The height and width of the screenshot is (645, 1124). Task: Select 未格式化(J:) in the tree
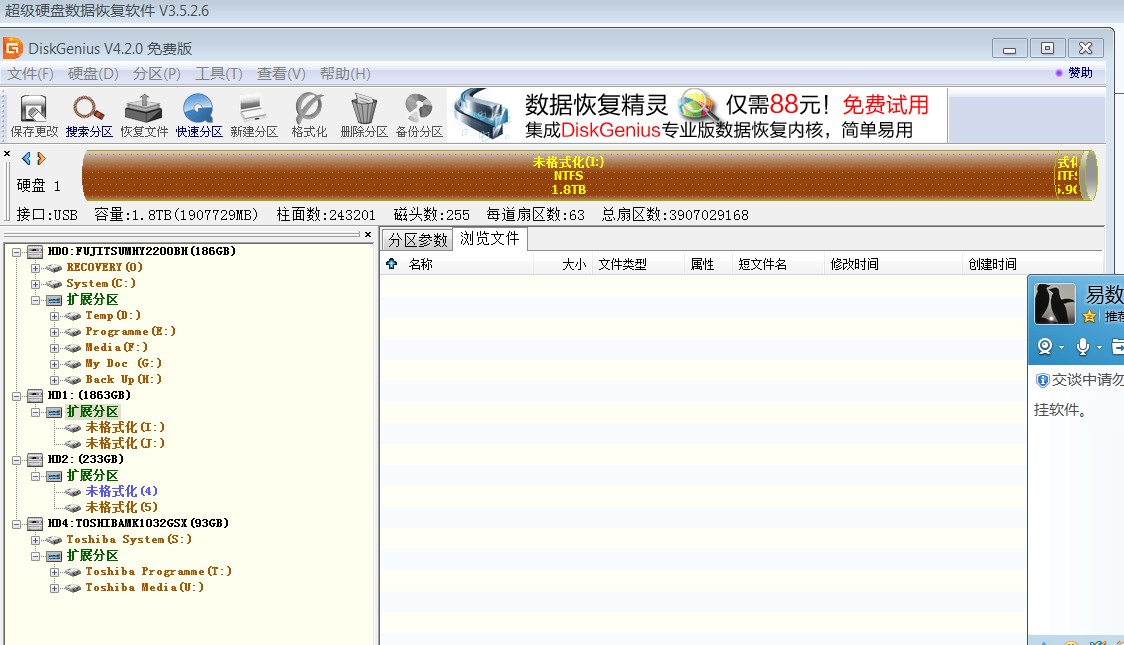point(125,443)
